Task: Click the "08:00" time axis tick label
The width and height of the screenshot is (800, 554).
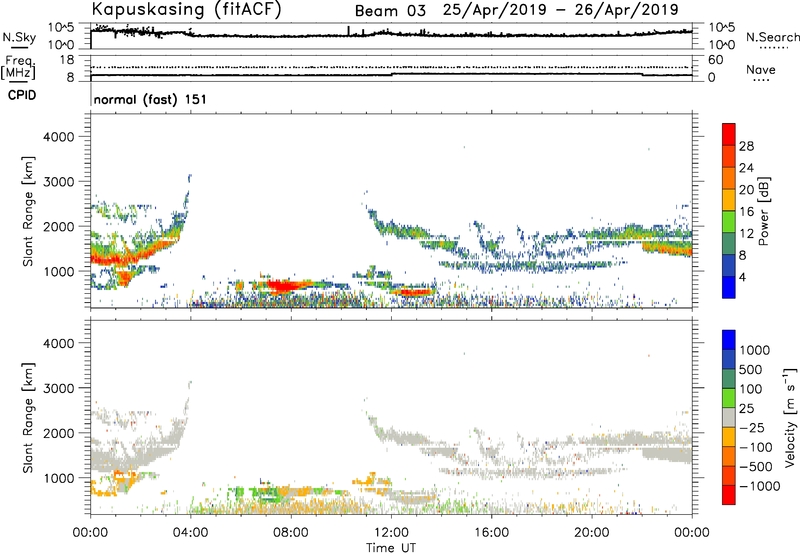Action: pyautogui.click(x=291, y=533)
